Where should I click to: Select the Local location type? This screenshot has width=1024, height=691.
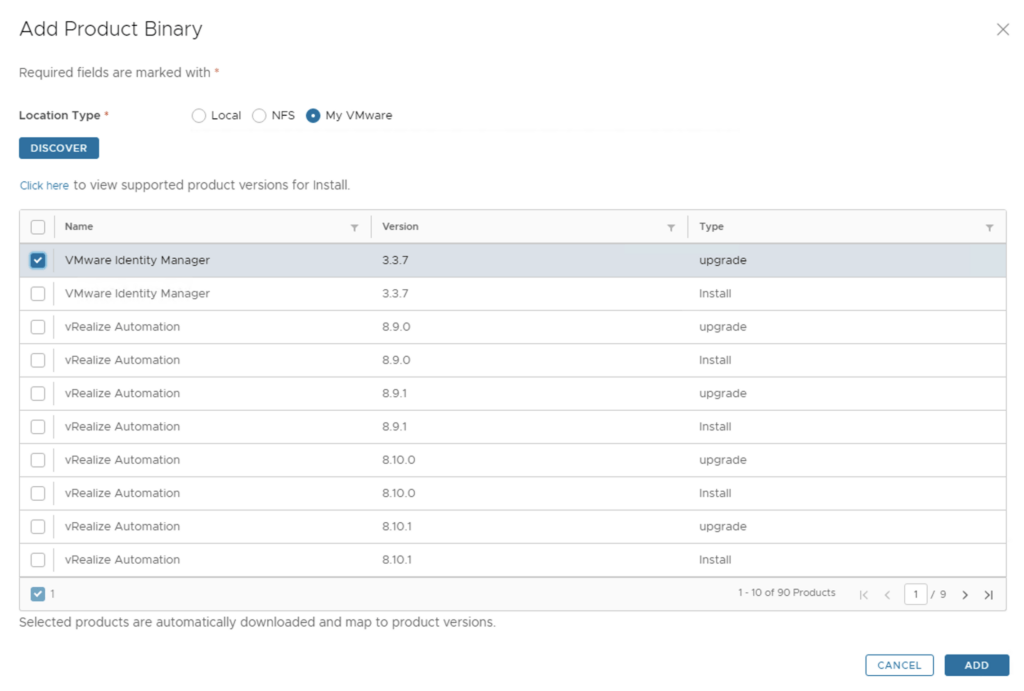coord(199,116)
